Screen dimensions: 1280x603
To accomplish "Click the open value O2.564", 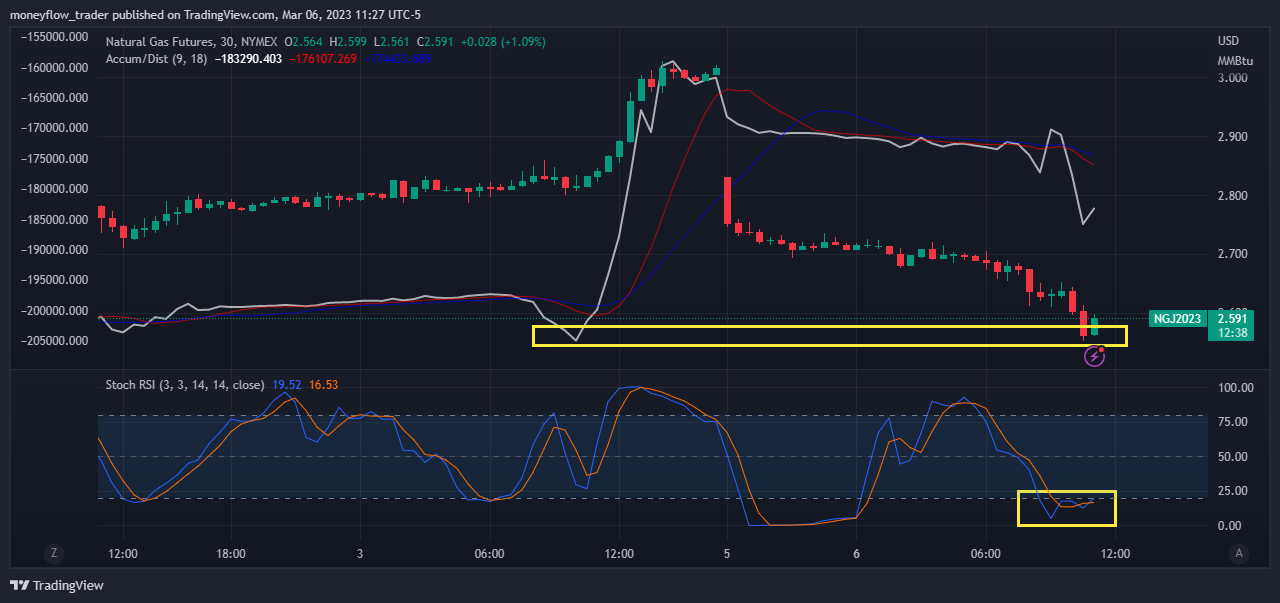I will tap(303, 42).
